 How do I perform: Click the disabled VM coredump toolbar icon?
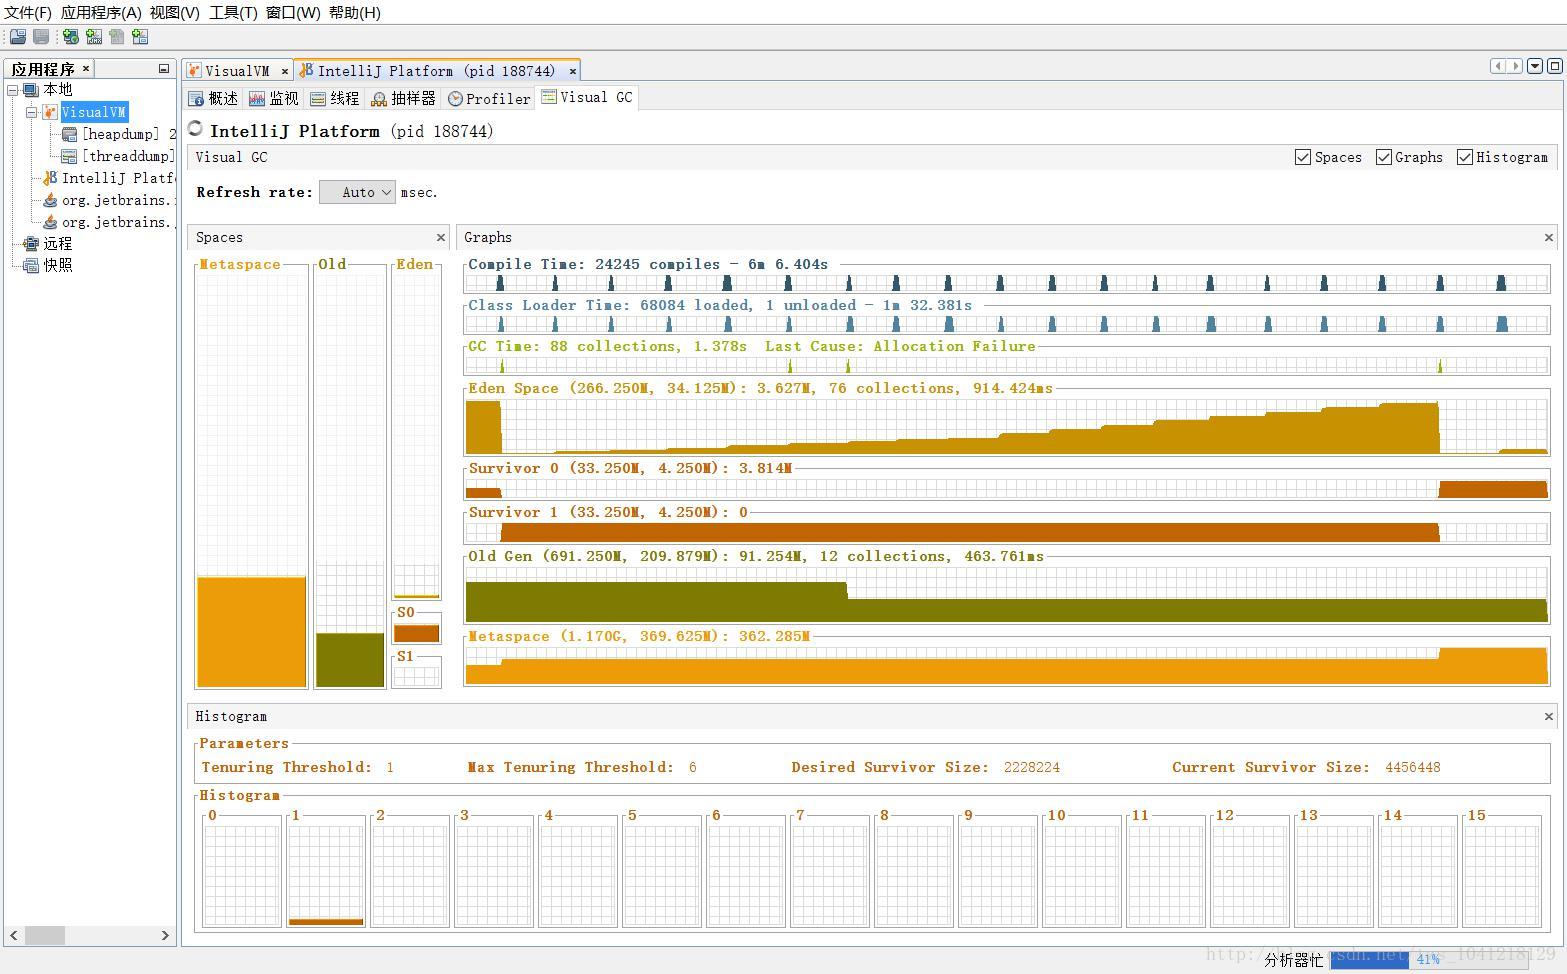coord(117,37)
